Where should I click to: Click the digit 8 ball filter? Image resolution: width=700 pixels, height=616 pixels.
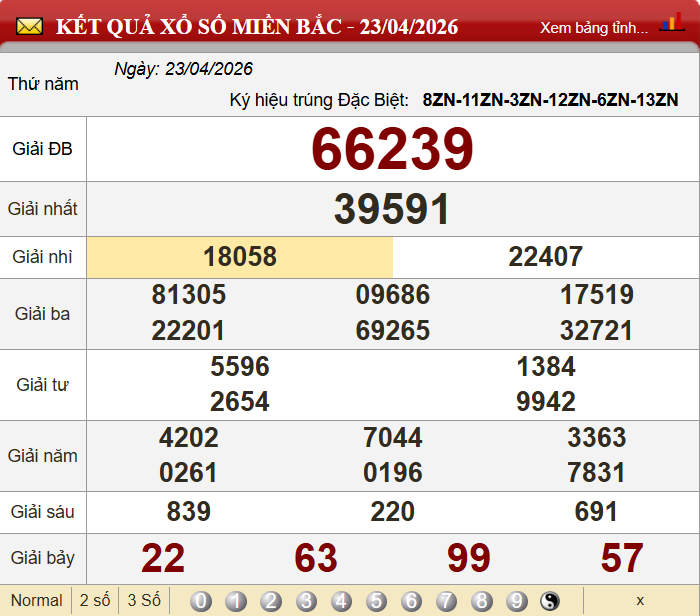coord(481,601)
